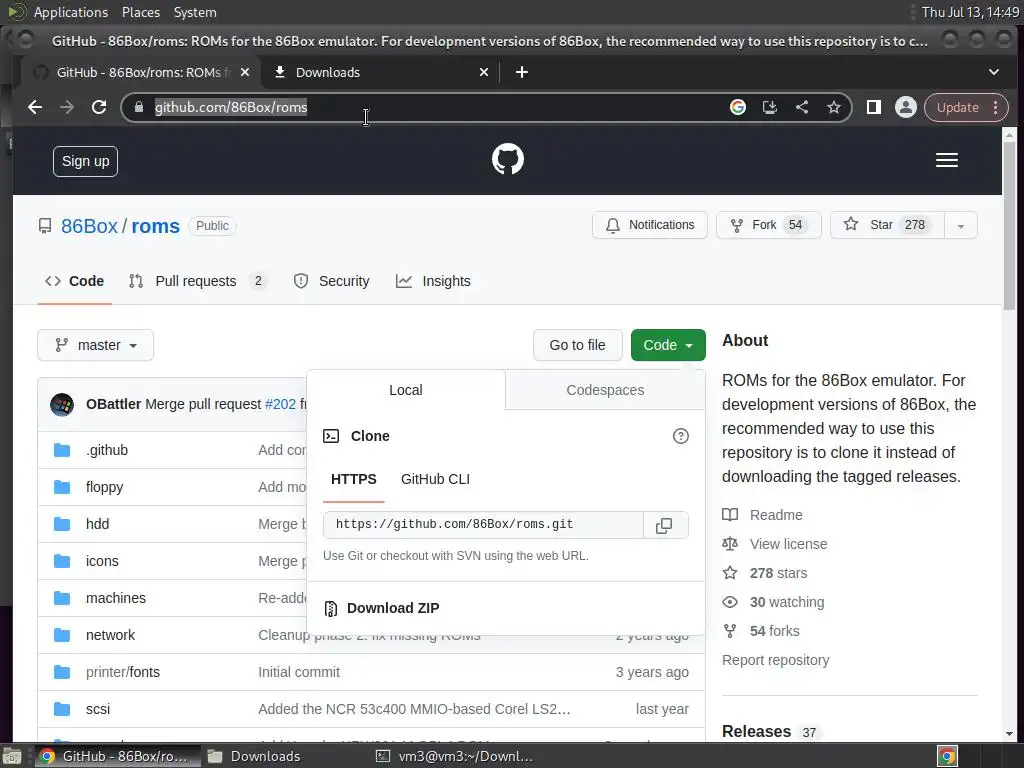Bookmark this page with the star icon
This screenshot has height=768, width=1024.
click(x=833, y=107)
